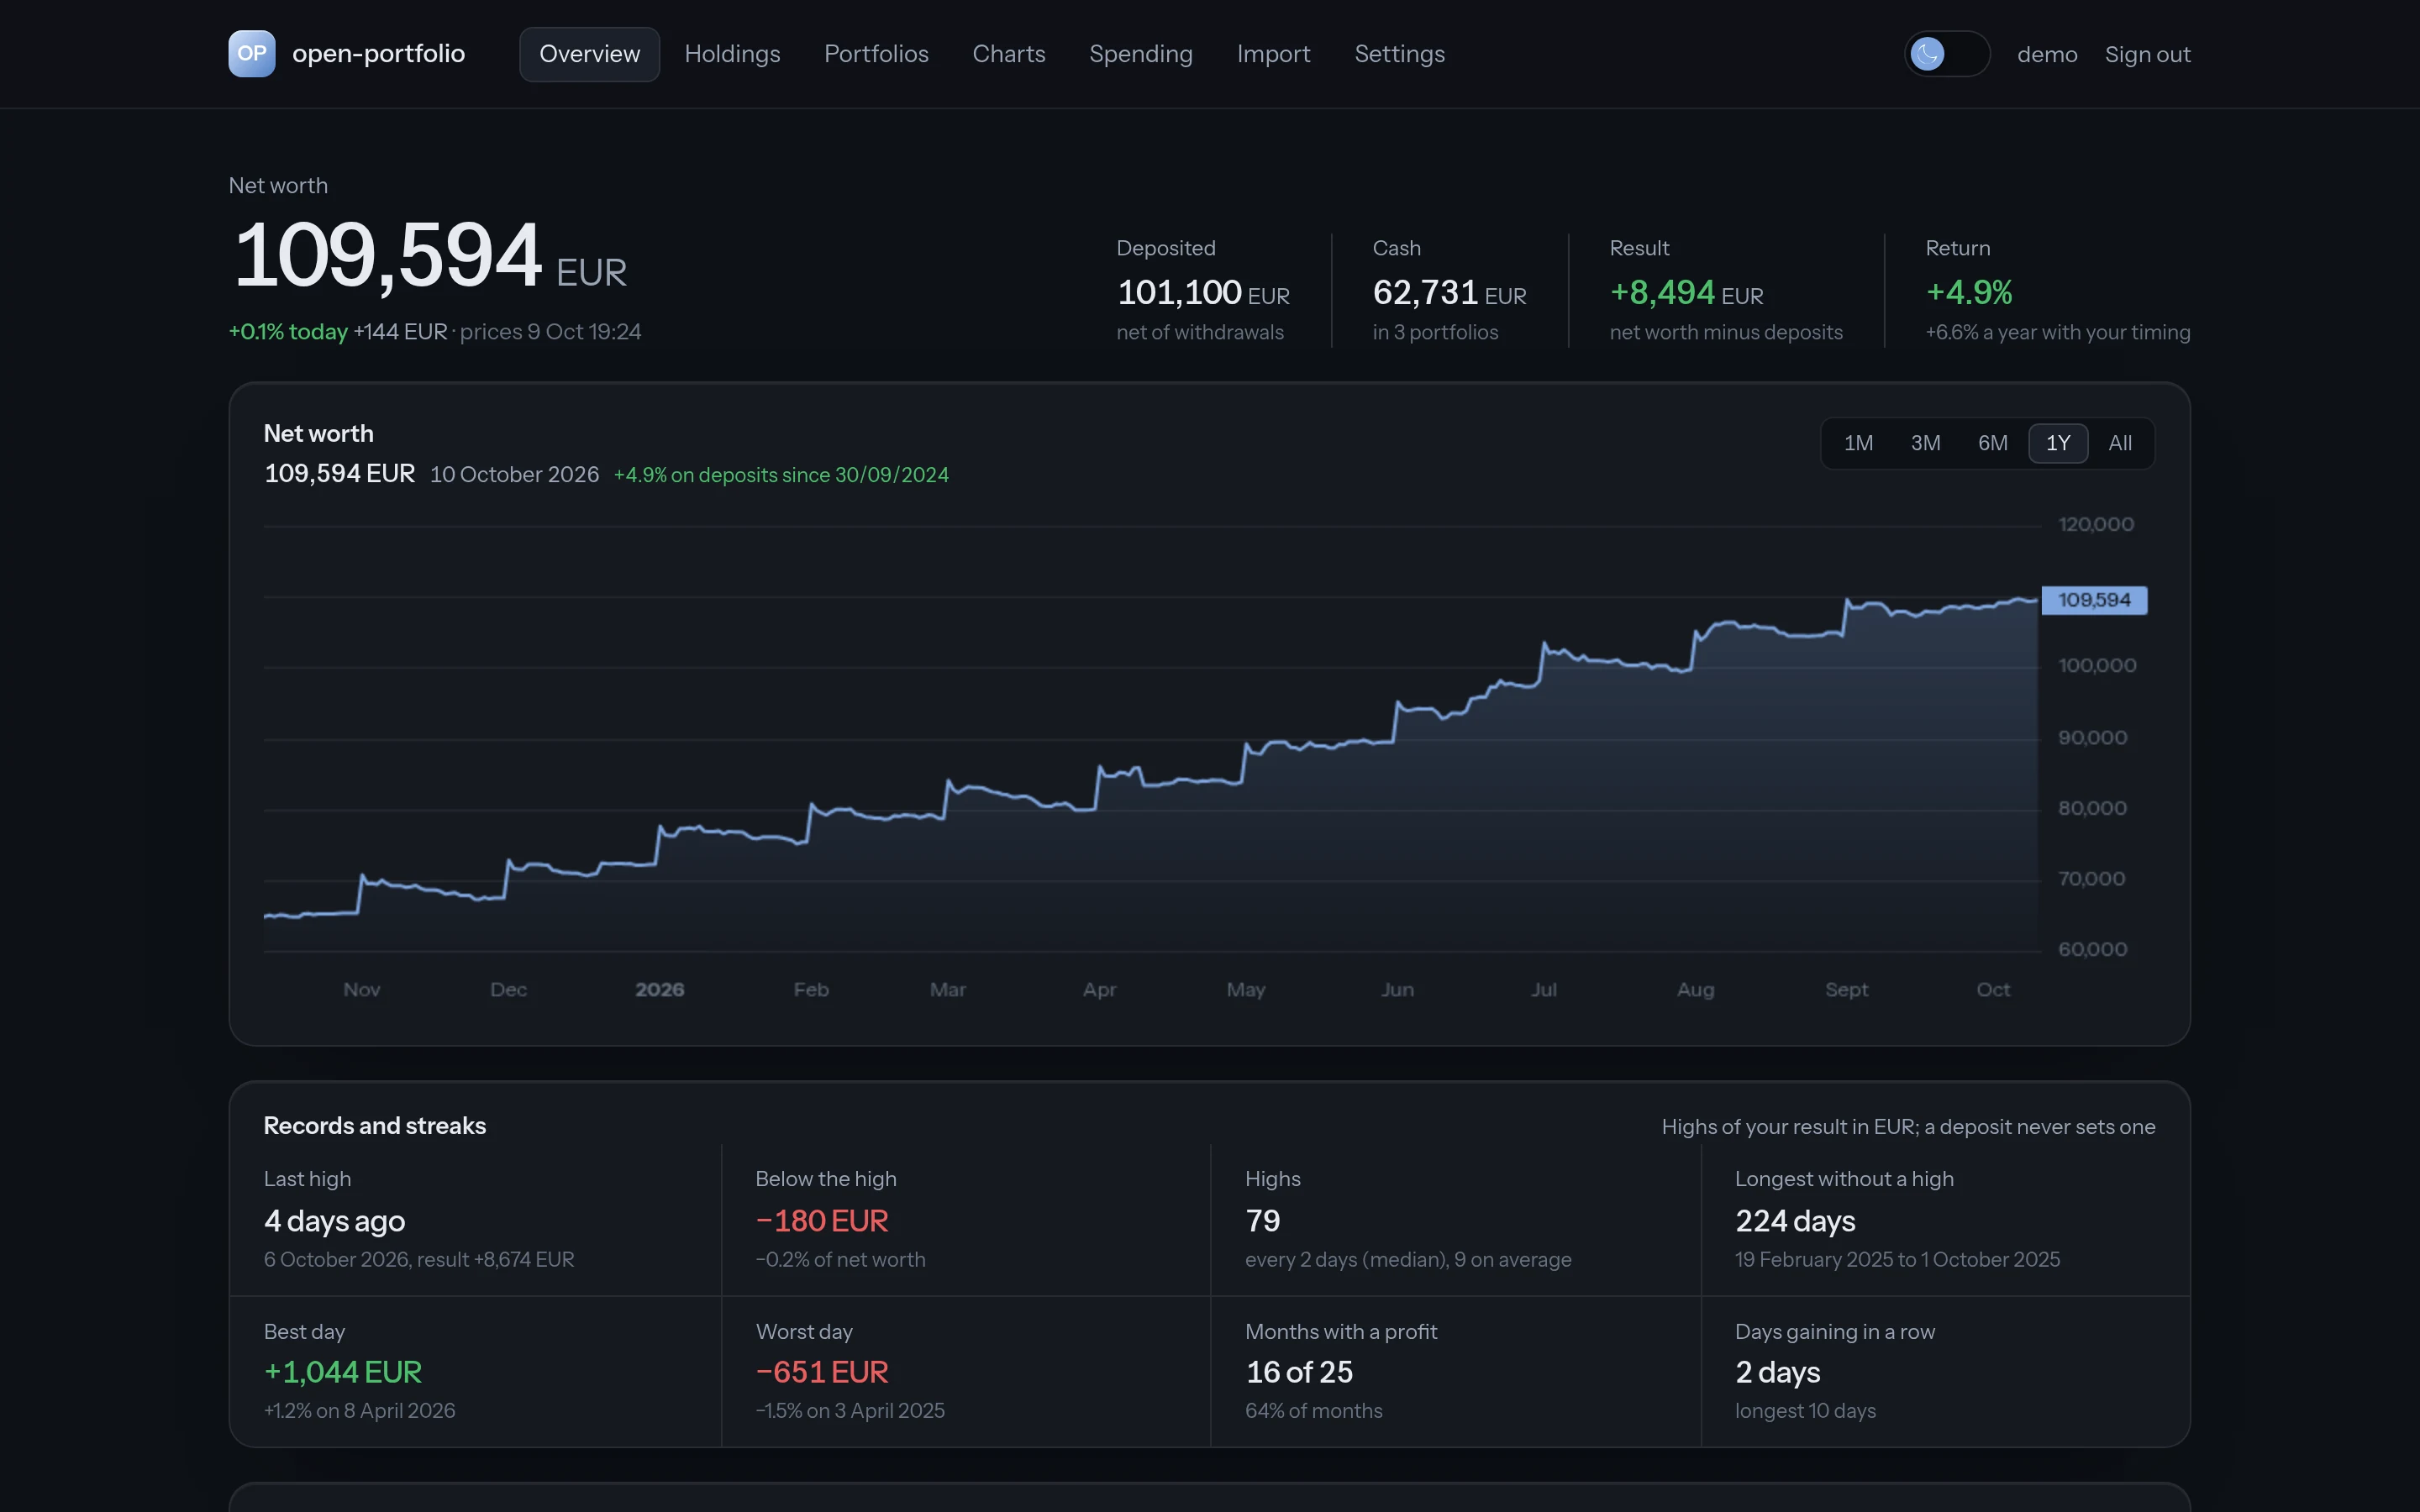2420x1512 pixels.
Task: Sign out of the account
Action: (x=2147, y=55)
